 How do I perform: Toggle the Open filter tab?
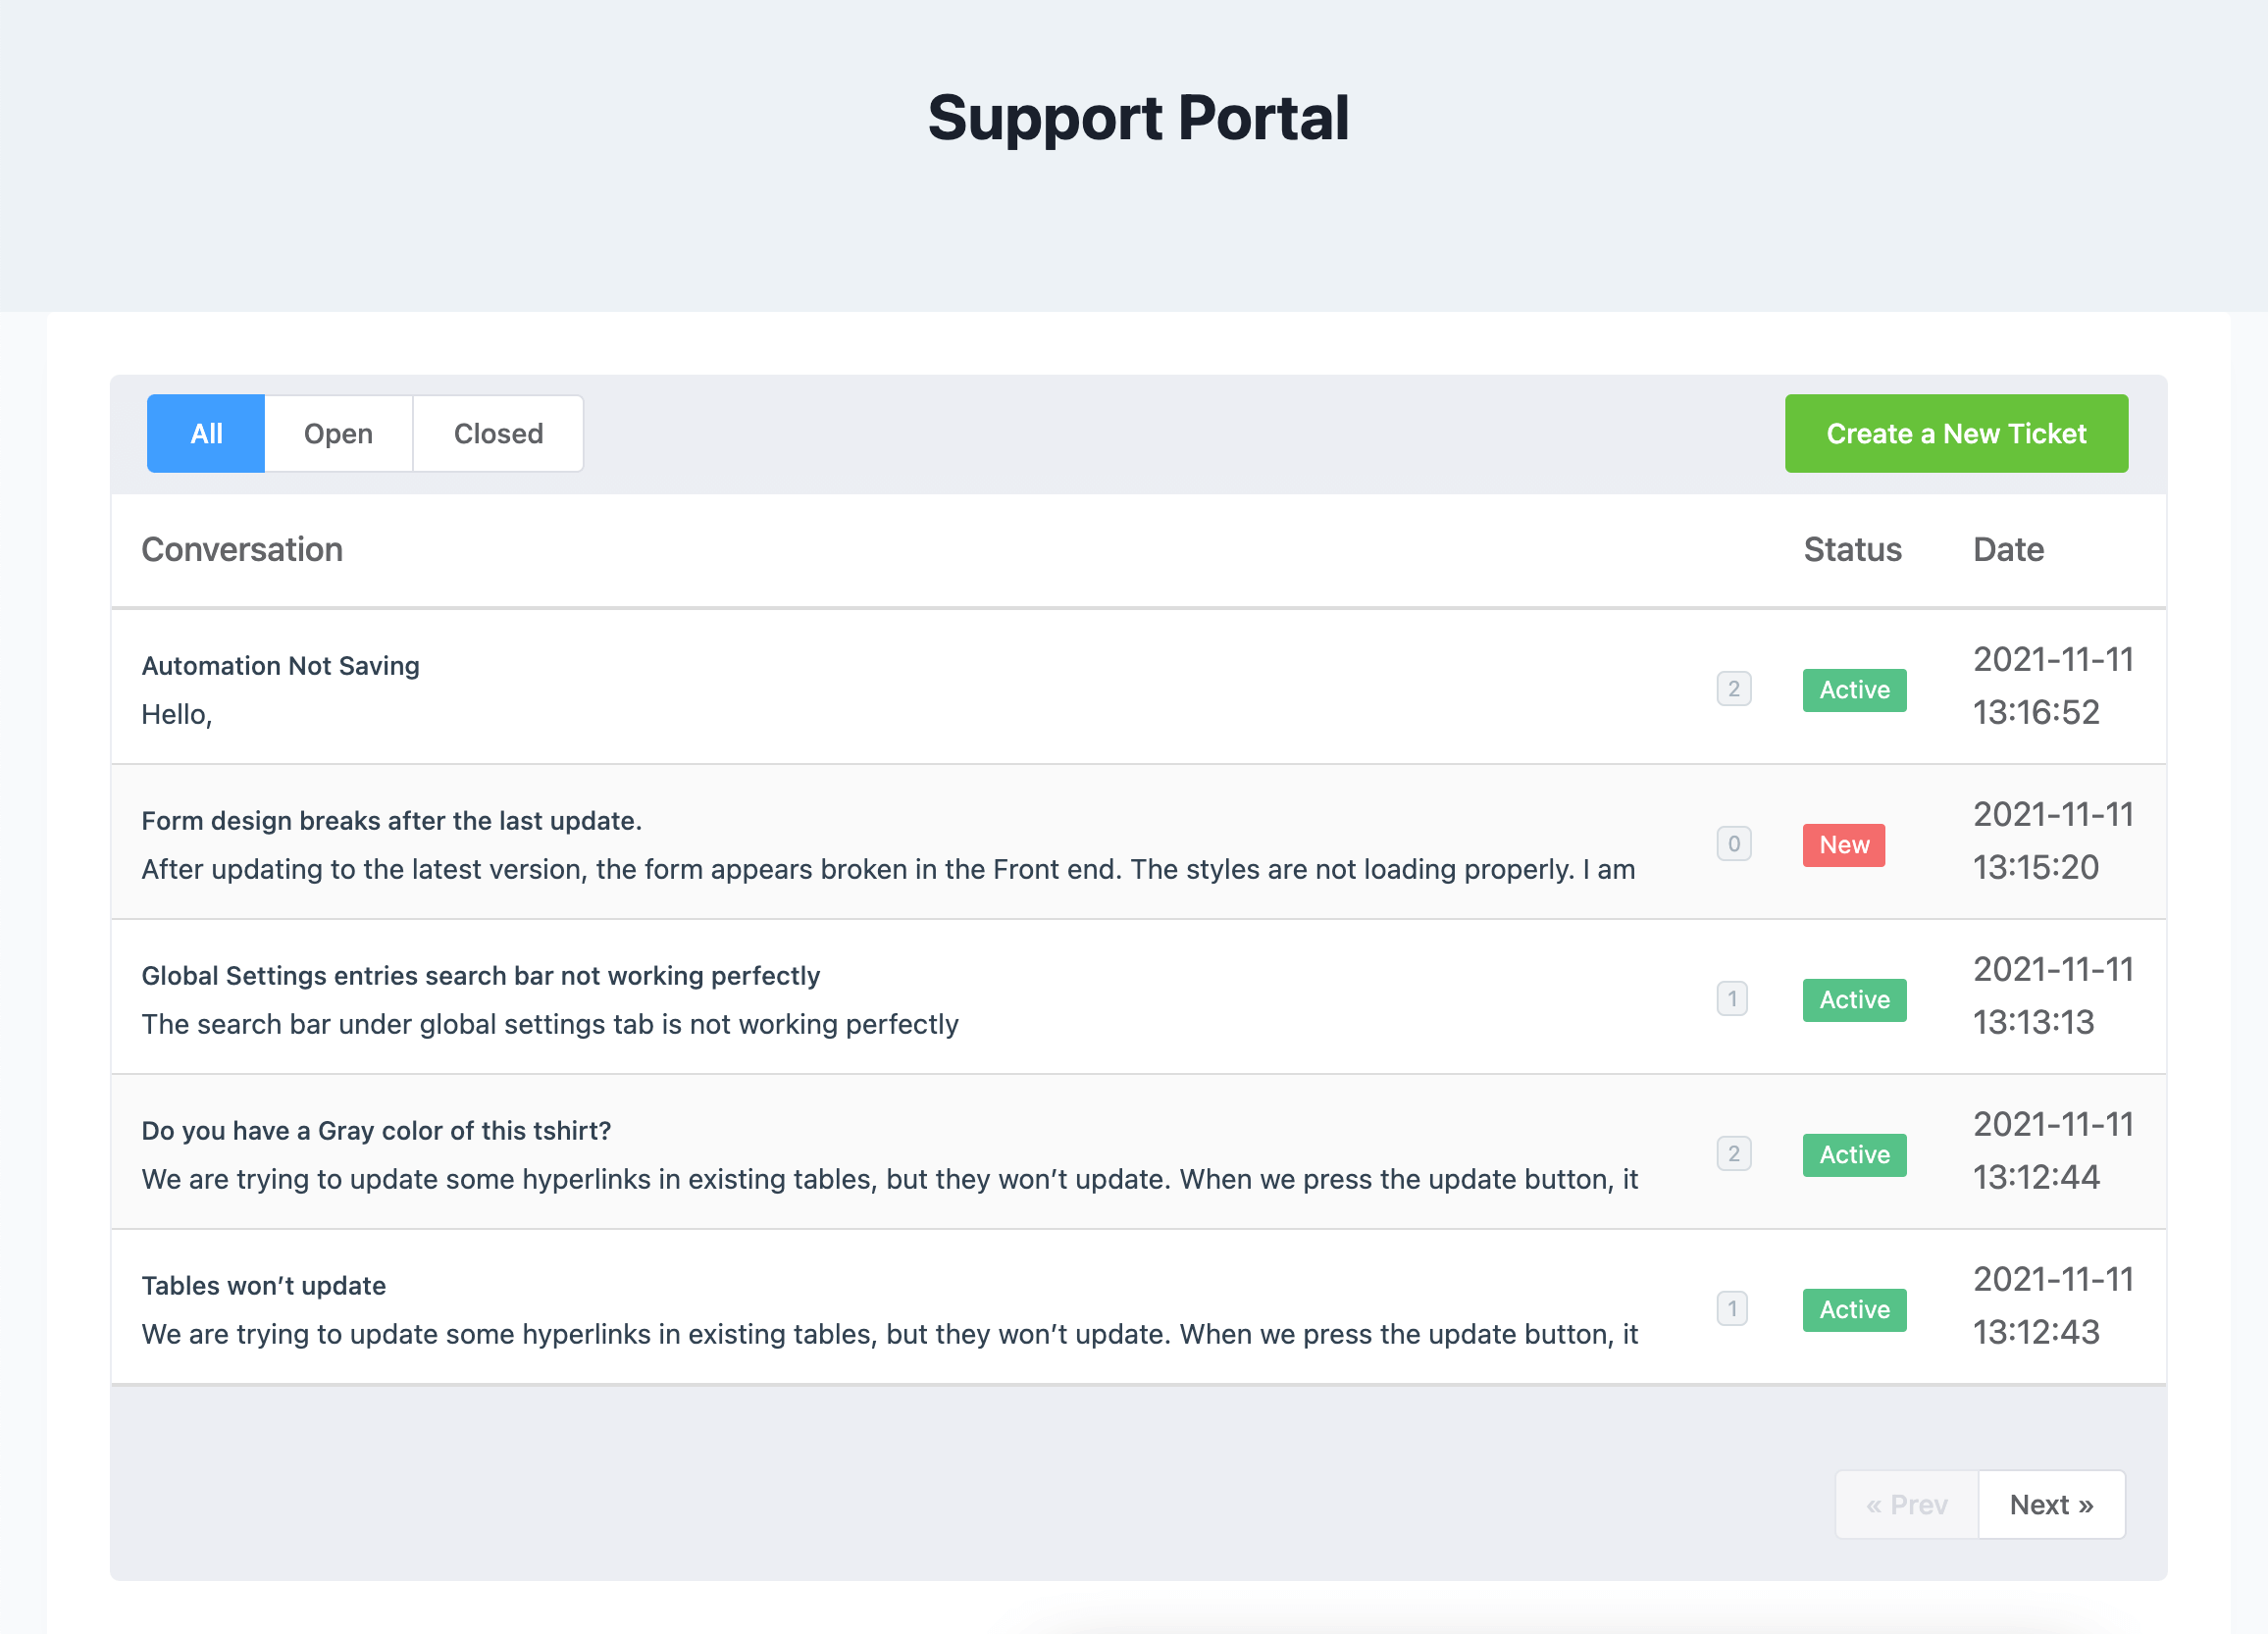[339, 432]
